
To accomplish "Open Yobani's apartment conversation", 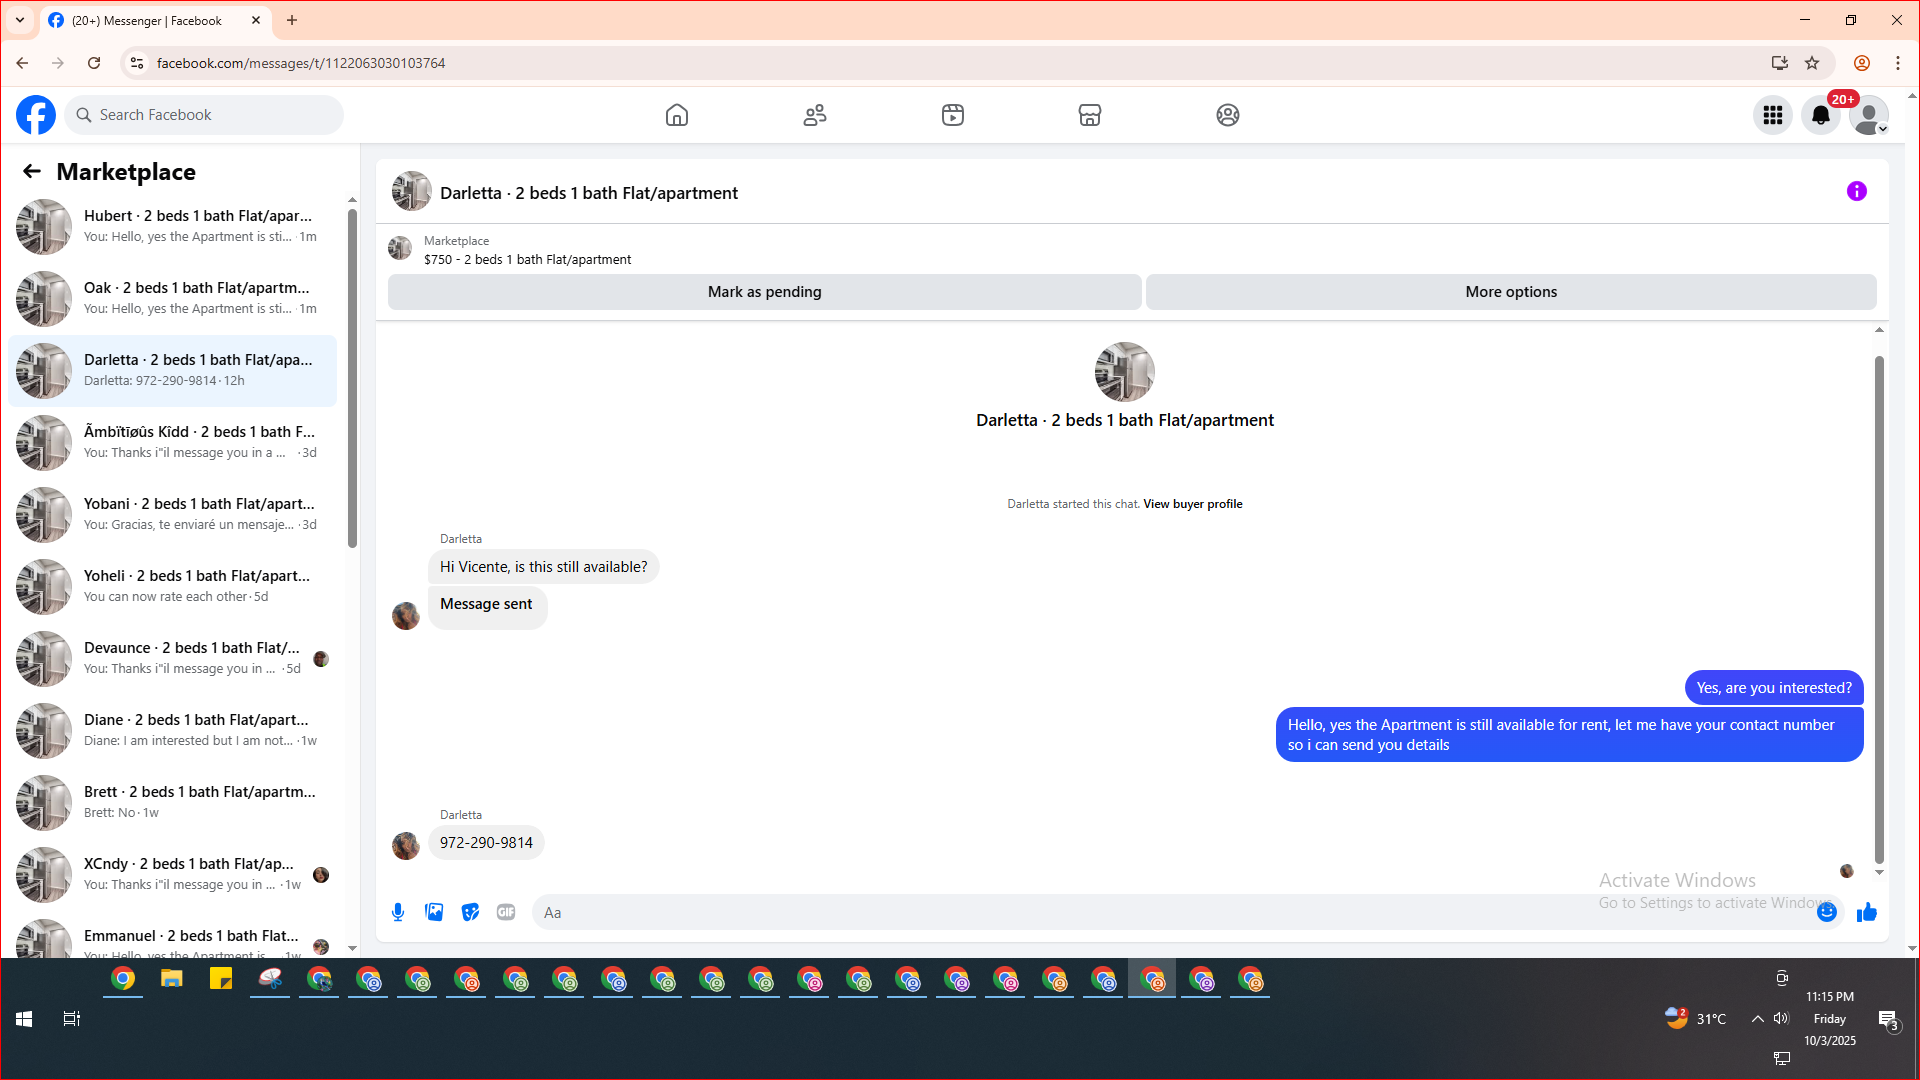I will (172, 515).
